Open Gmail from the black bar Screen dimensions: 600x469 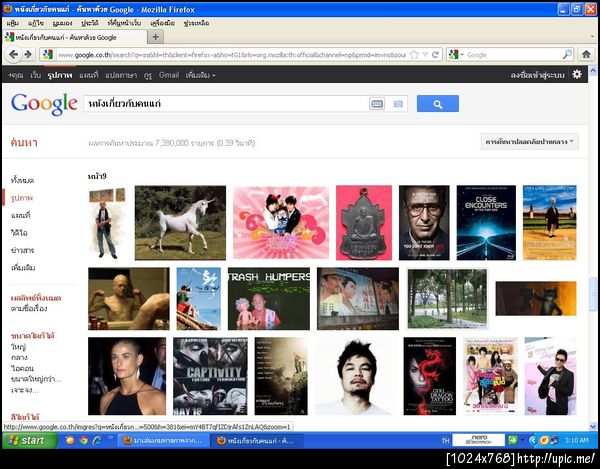[169, 75]
